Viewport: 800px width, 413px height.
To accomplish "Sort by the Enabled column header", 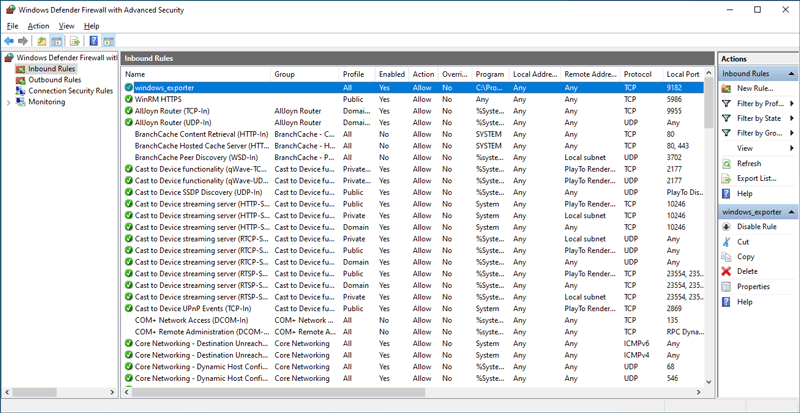I will pos(392,74).
